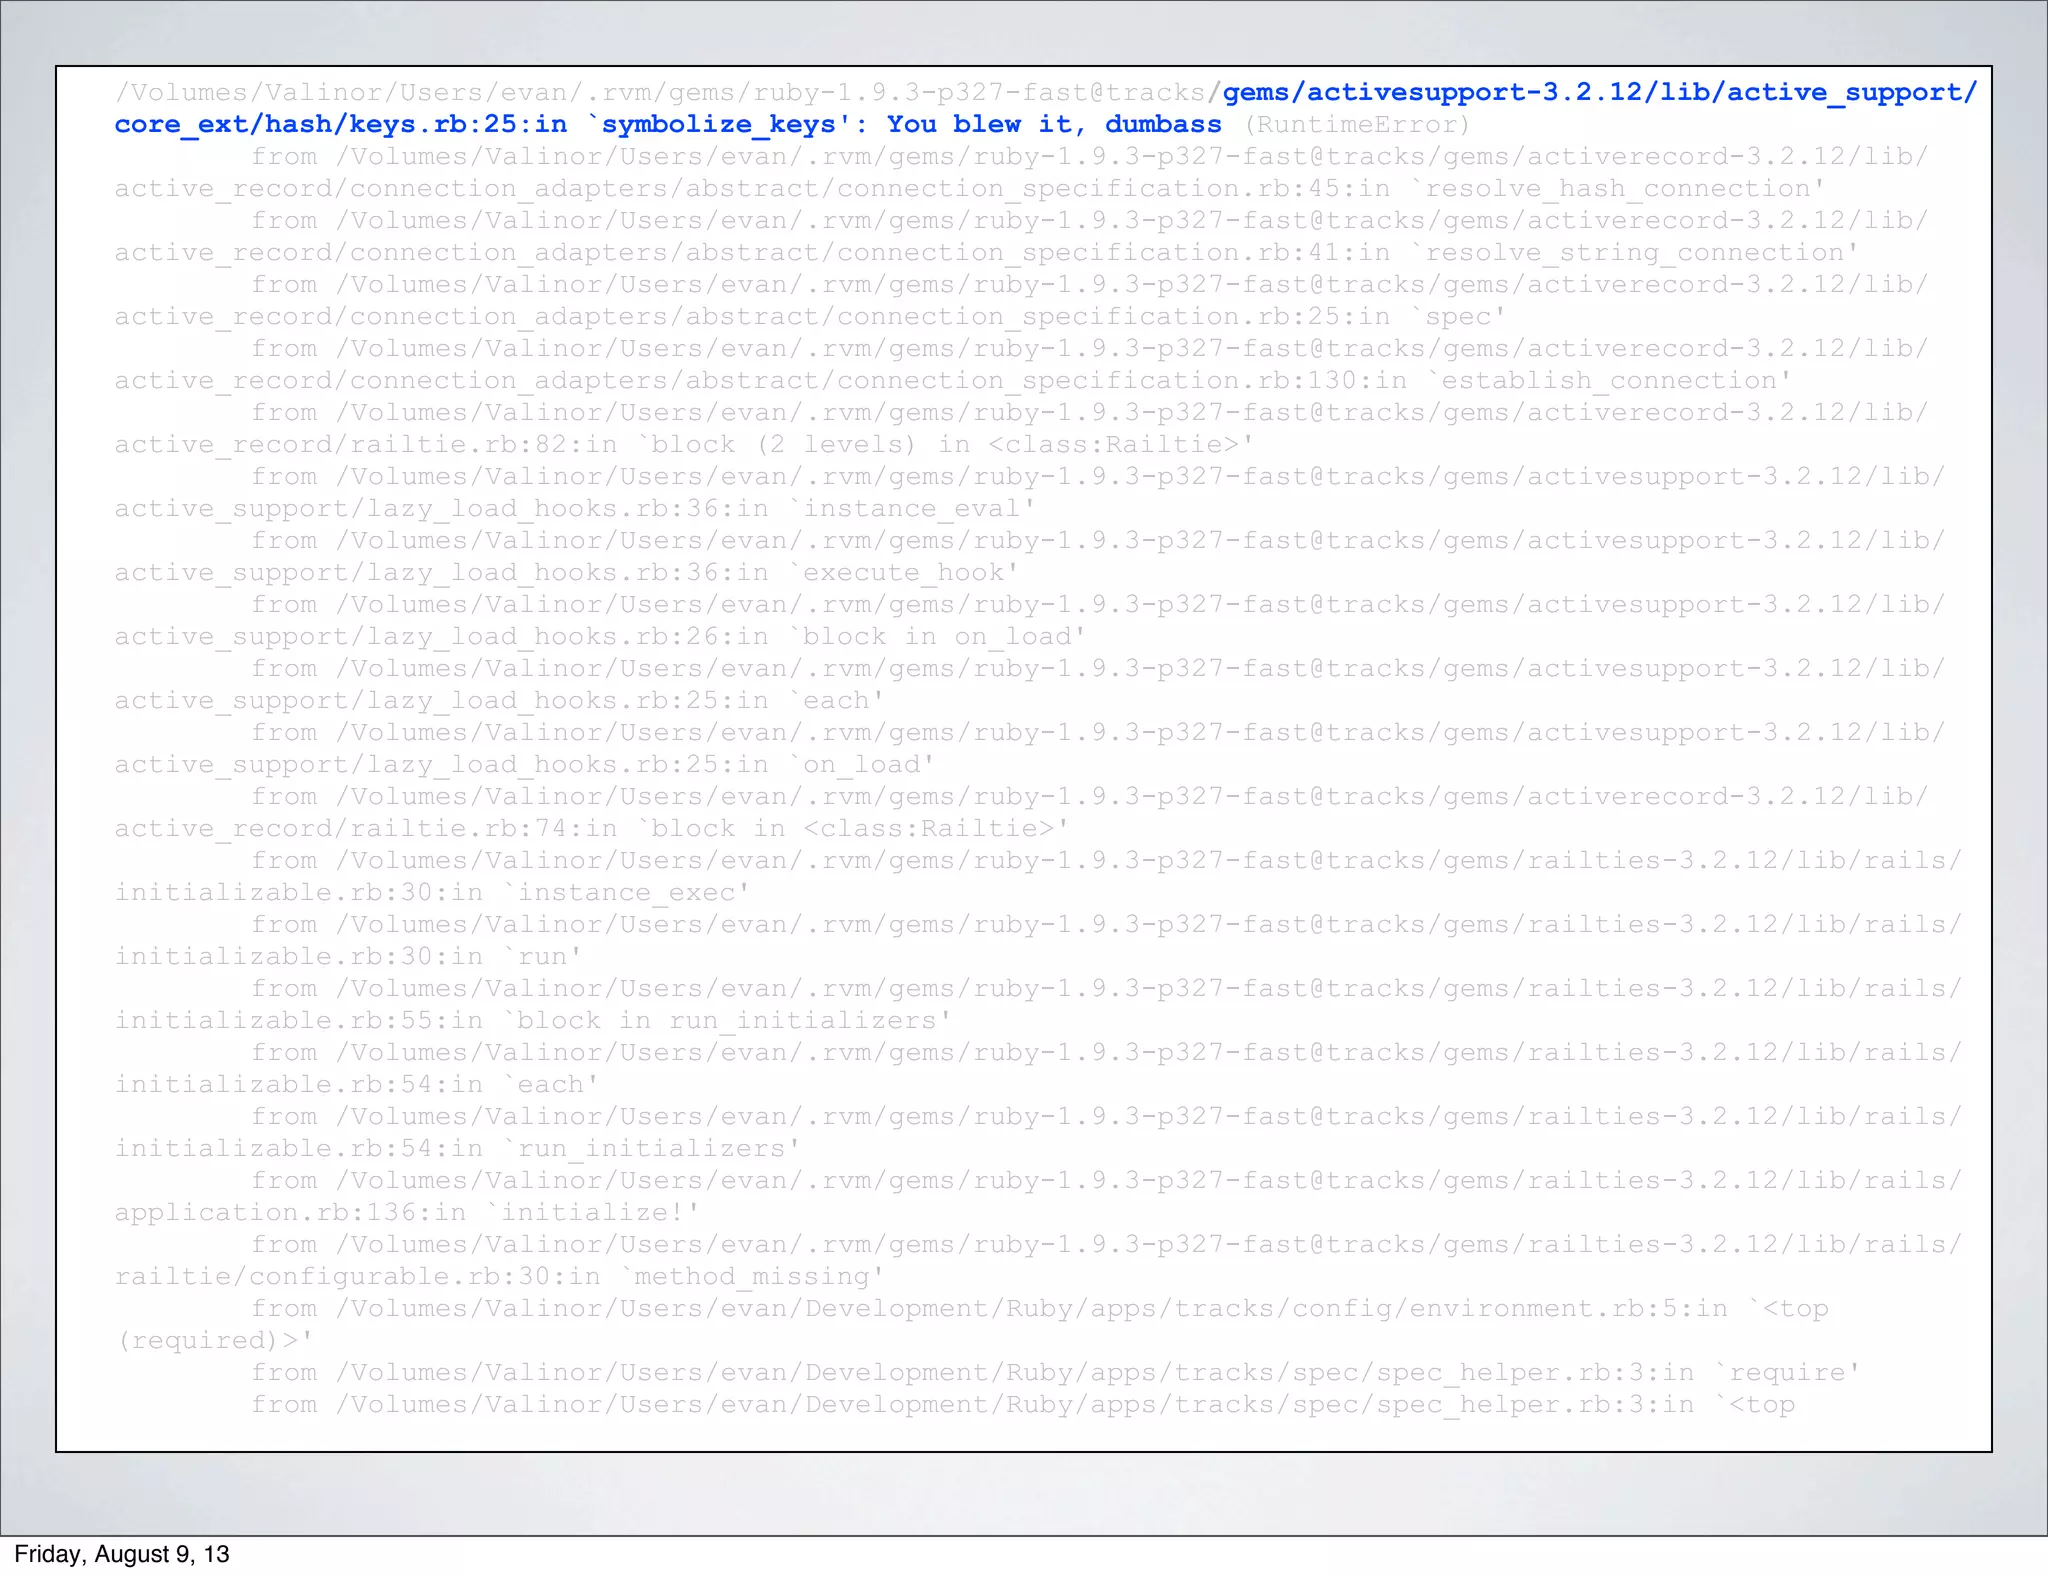Click the 'spec_helper.rb:3:in `require'' line
Screen dimensions: 2048x1576
[x=1055, y=1372]
